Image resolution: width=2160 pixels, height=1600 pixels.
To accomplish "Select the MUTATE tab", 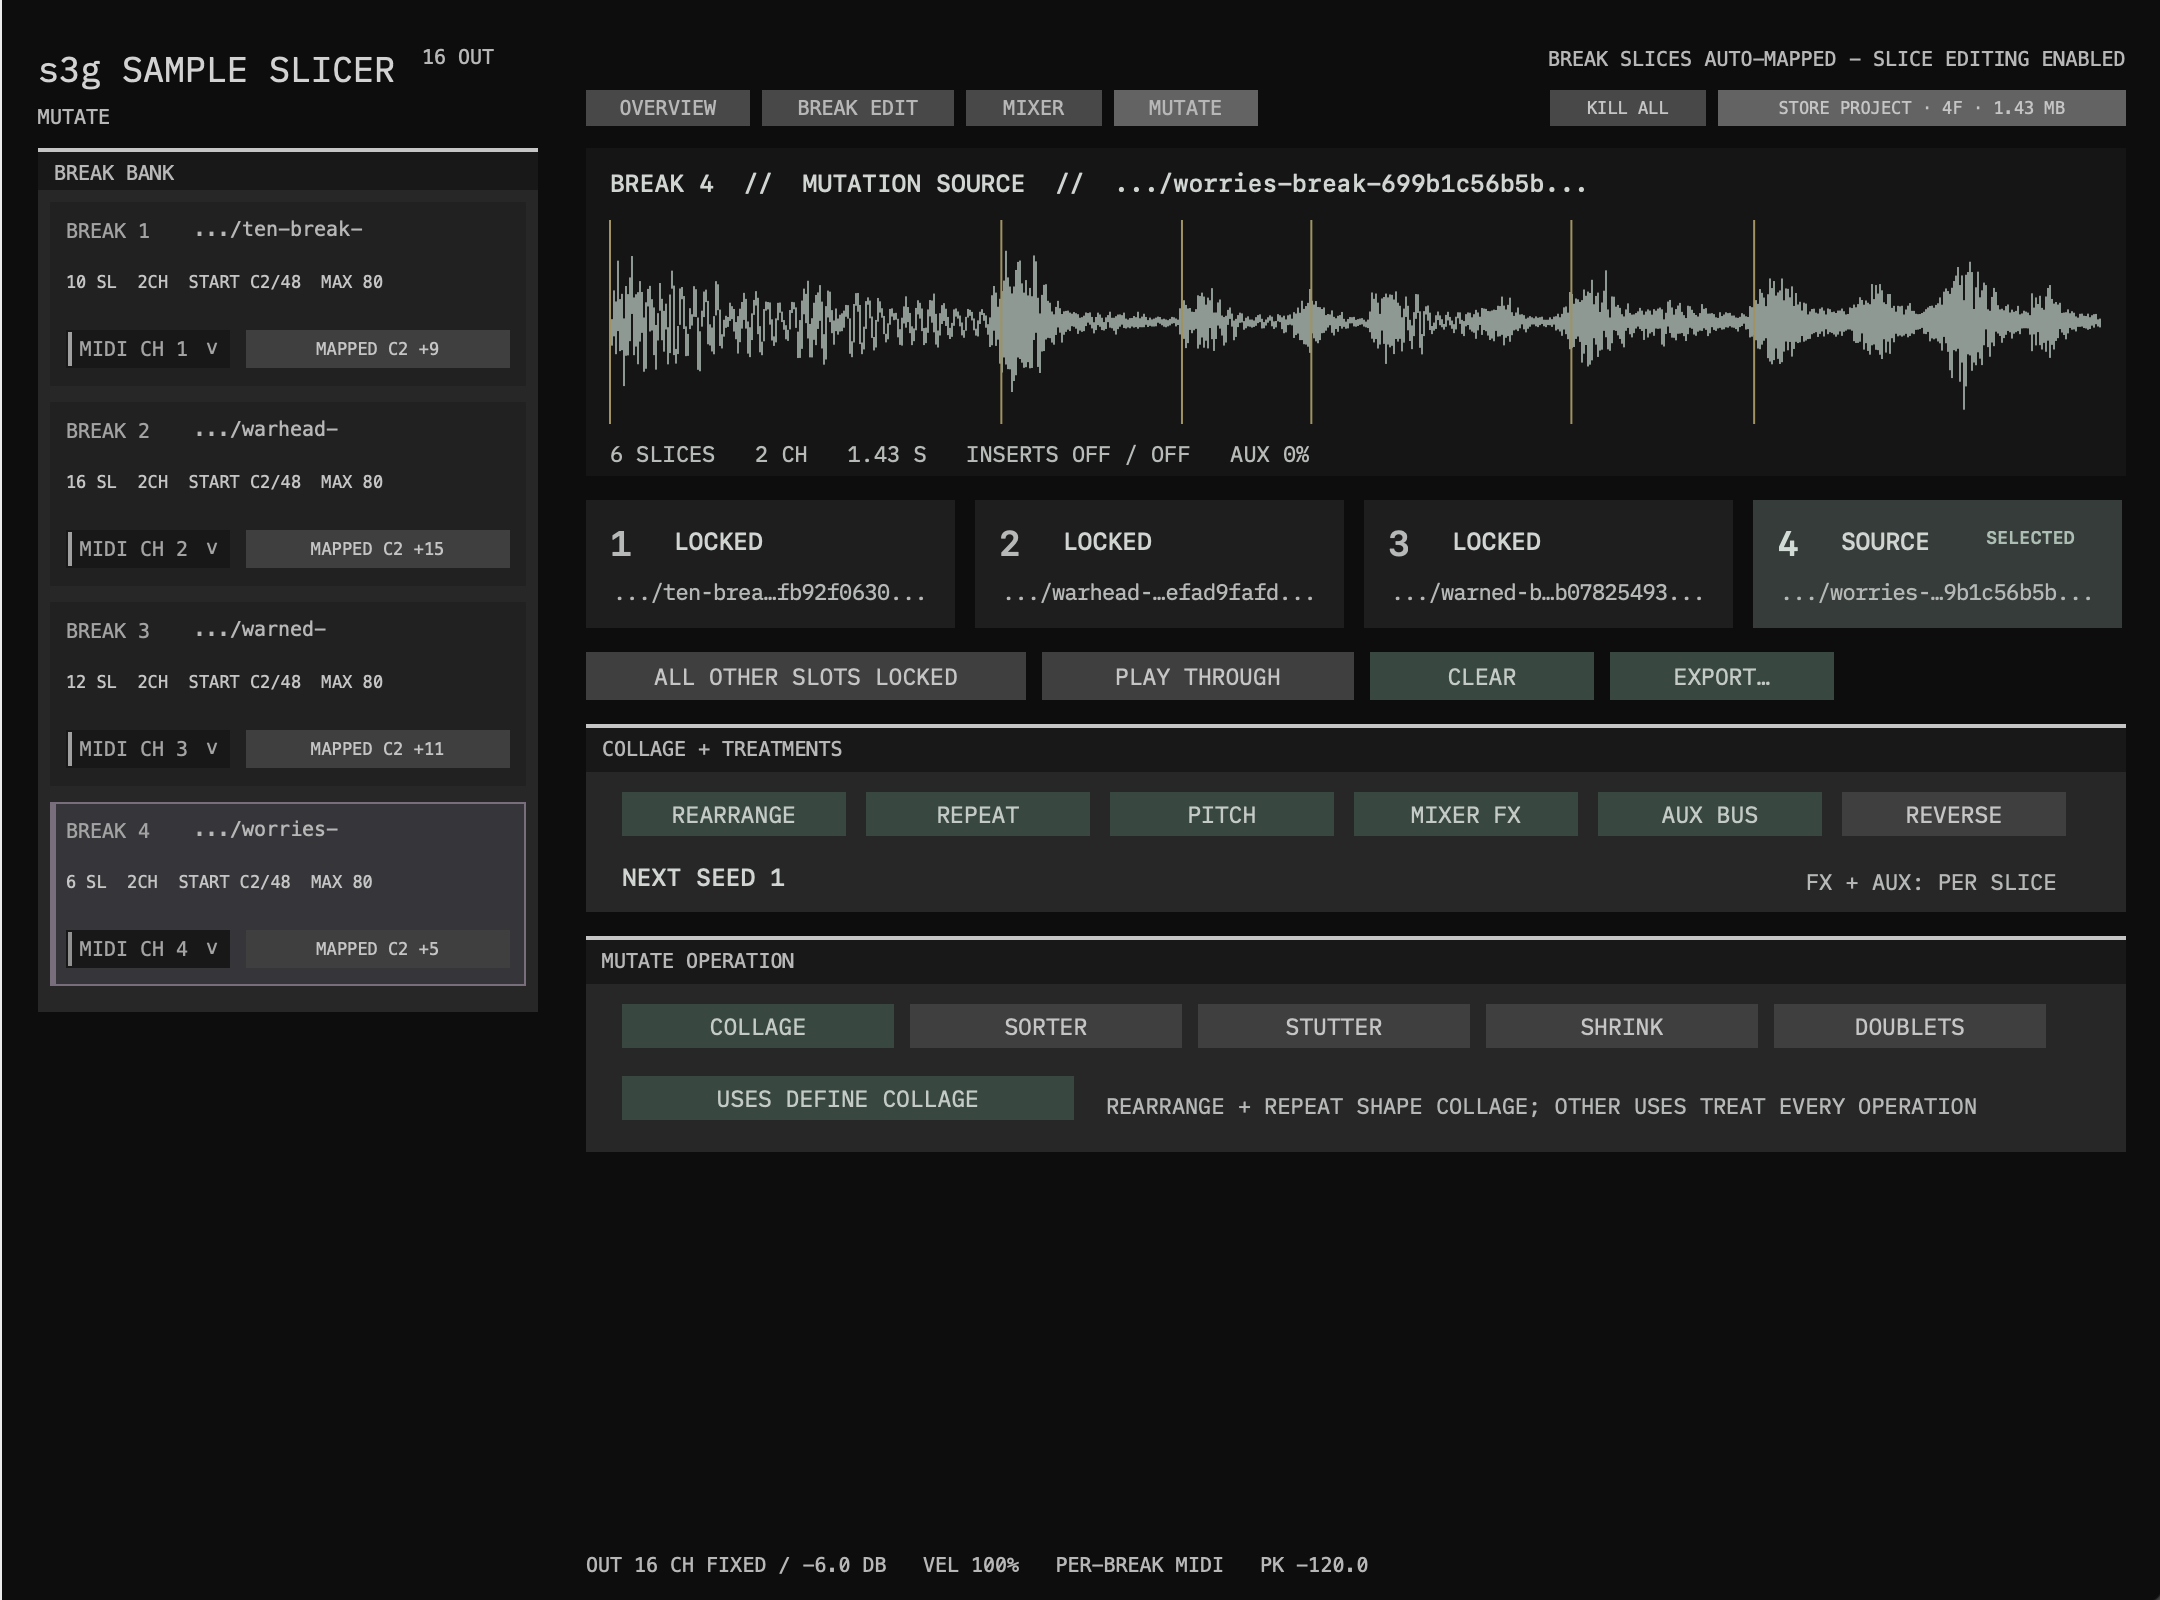I will (x=1185, y=108).
